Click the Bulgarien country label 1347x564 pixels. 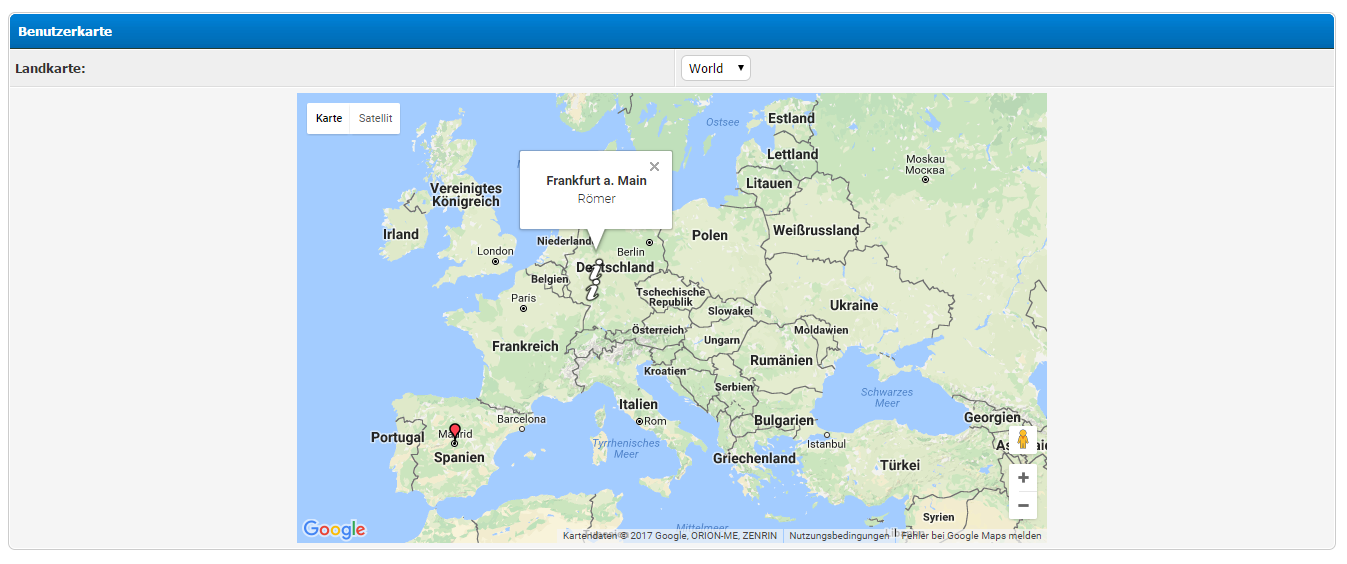click(784, 420)
